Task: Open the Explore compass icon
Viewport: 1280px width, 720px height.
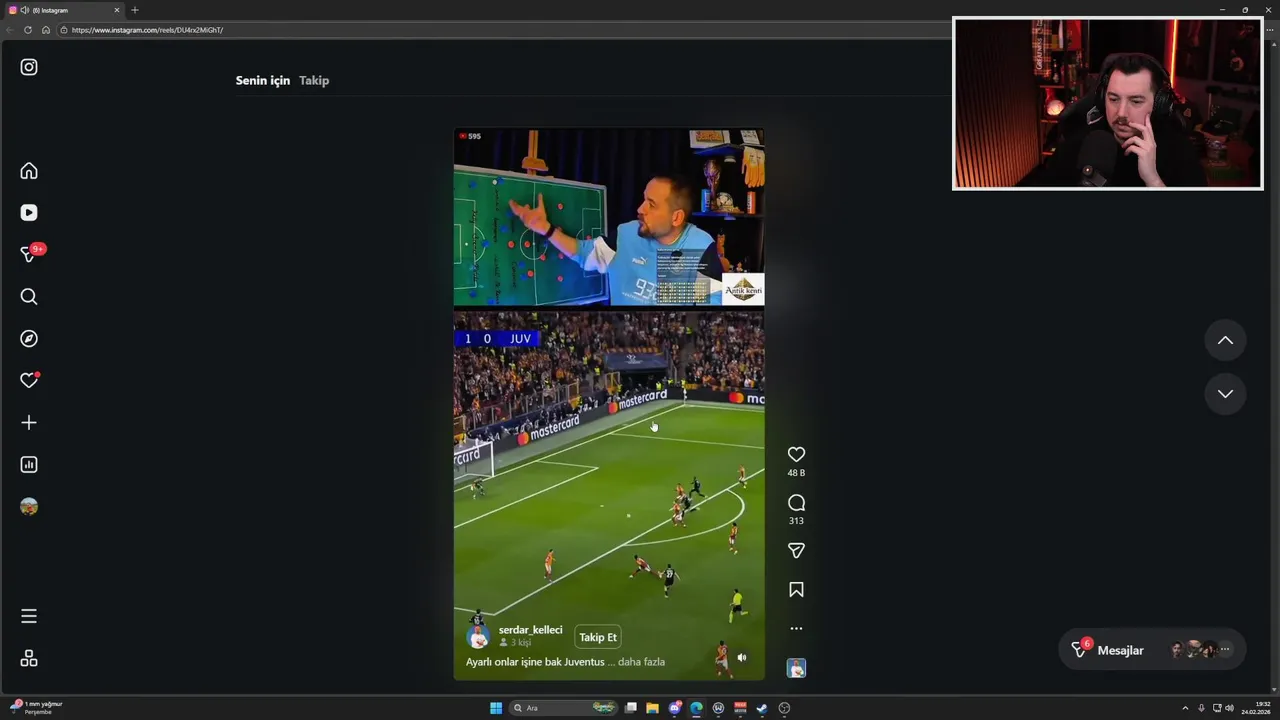Action: pyautogui.click(x=29, y=339)
